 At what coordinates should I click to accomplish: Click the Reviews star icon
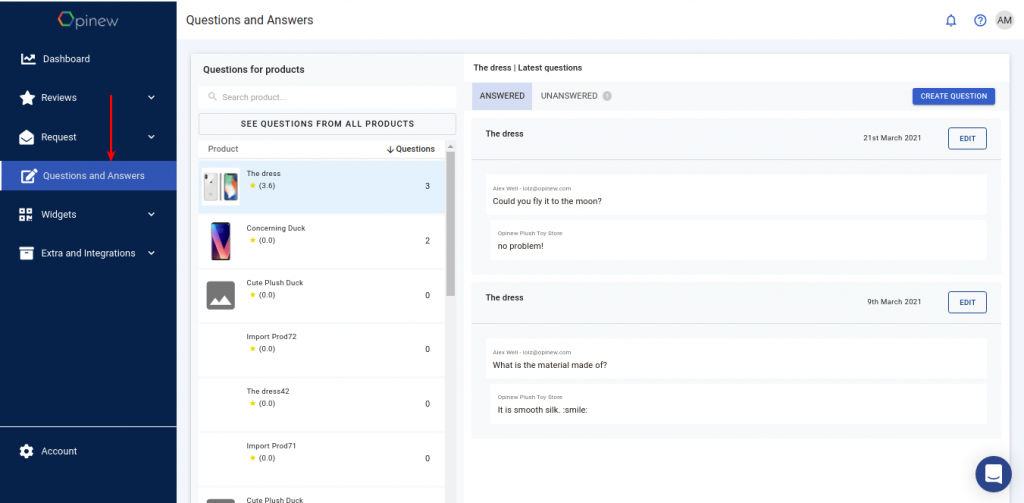(x=27, y=98)
